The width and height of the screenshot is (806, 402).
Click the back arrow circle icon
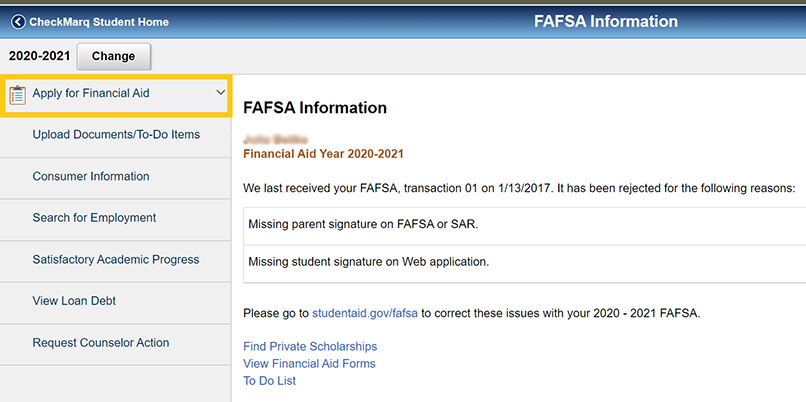[18, 22]
